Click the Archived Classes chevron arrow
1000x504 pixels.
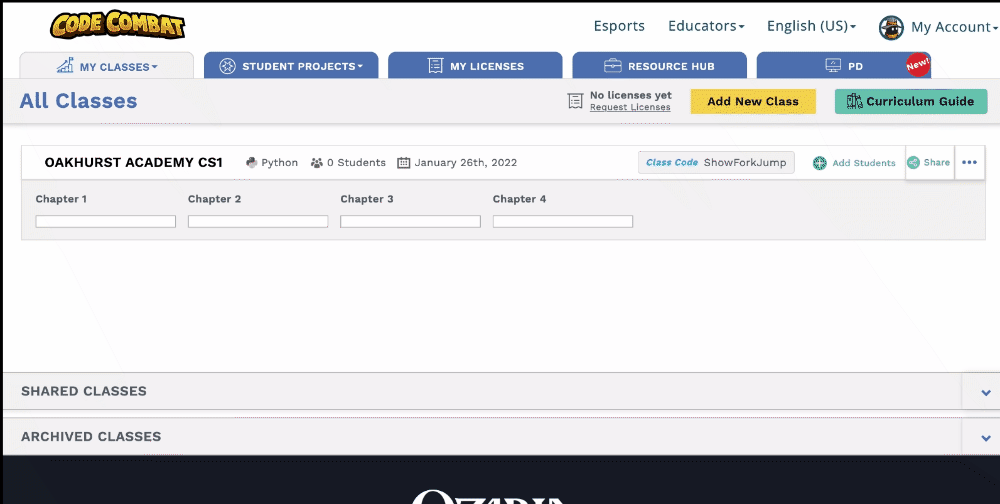[986, 438]
